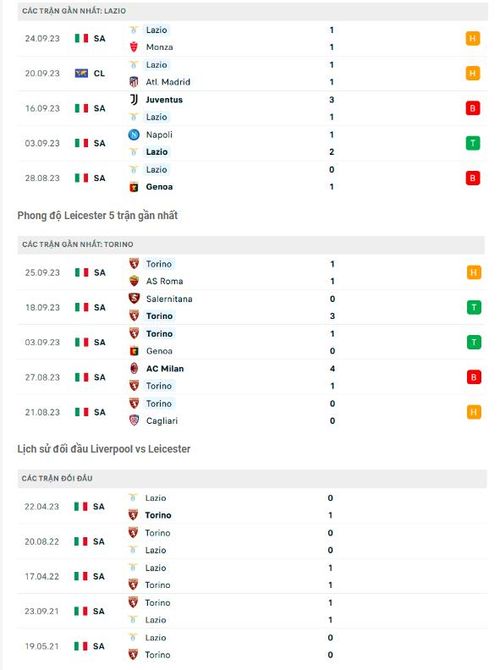This screenshot has height=670, width=500.
Task: Click the AS Roma crest icon
Action: pos(134,281)
